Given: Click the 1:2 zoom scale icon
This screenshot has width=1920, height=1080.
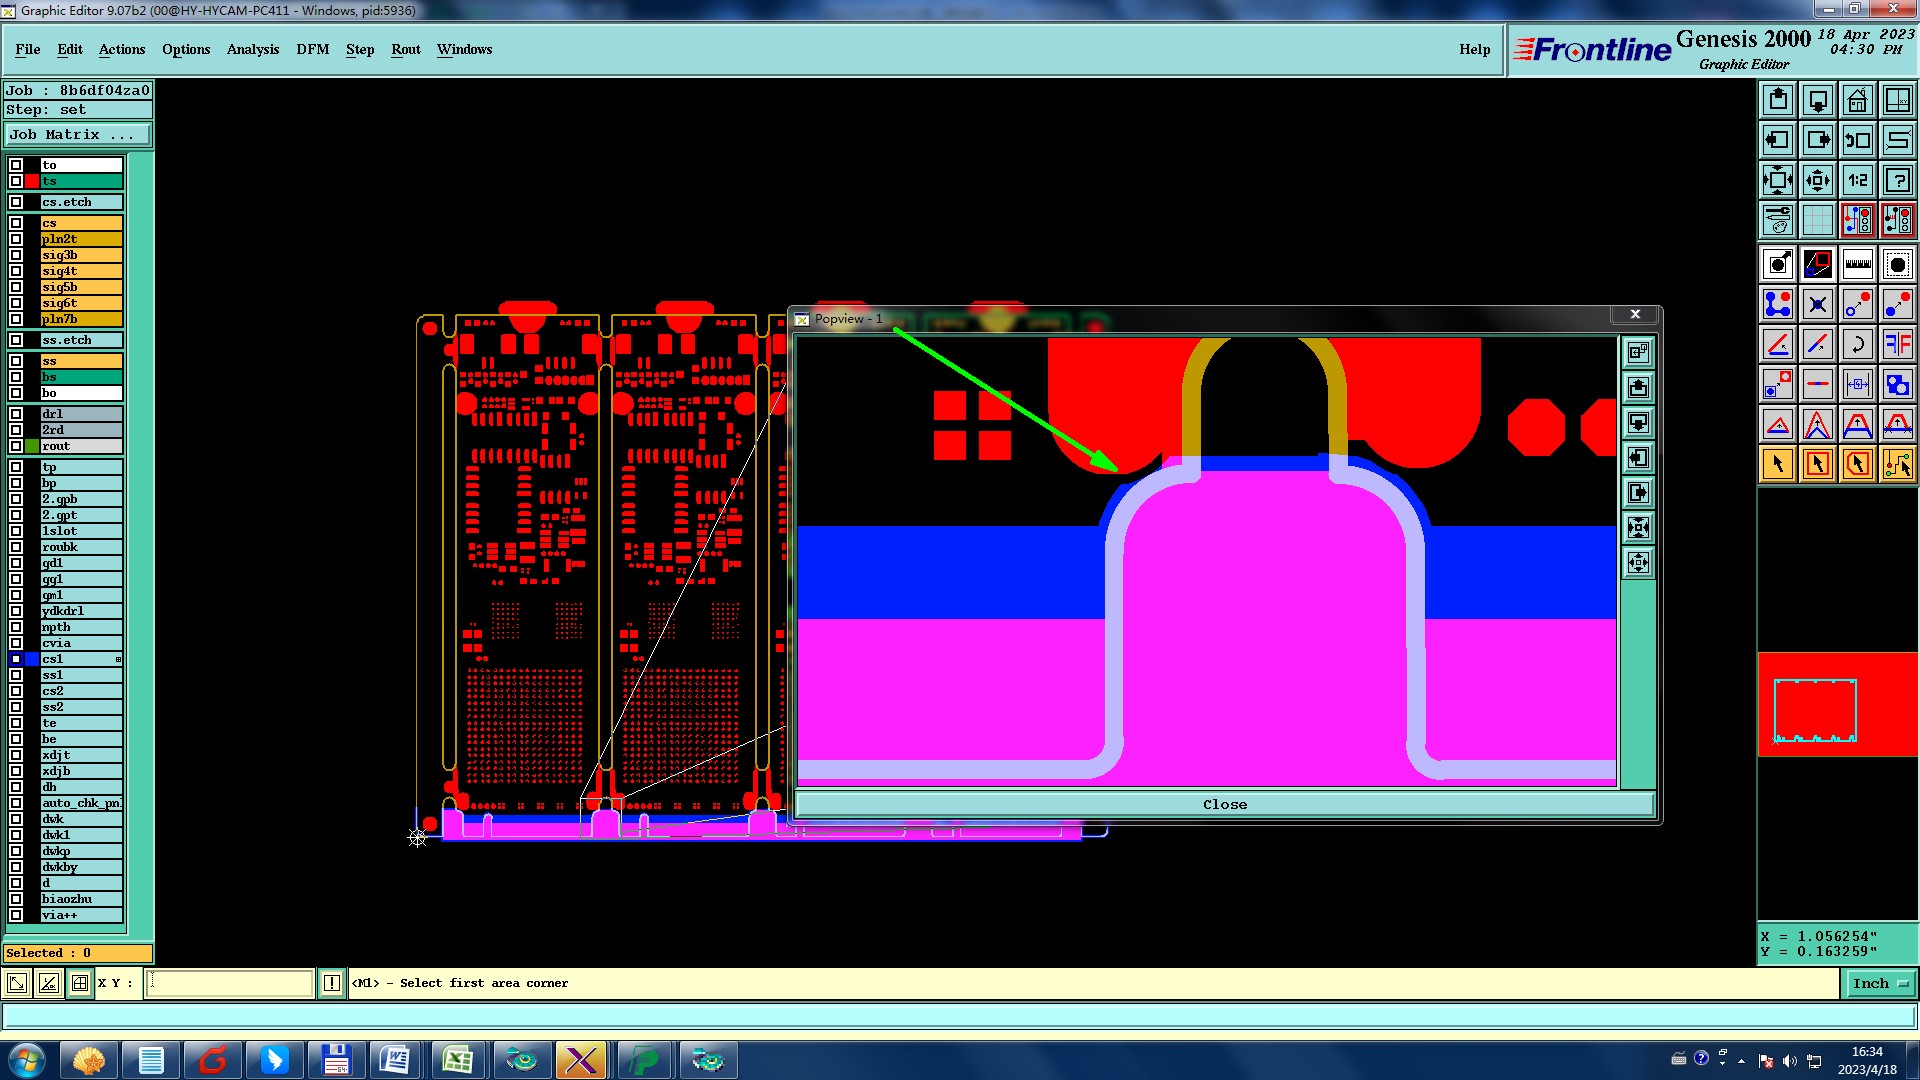Looking at the screenshot, I should (1857, 180).
